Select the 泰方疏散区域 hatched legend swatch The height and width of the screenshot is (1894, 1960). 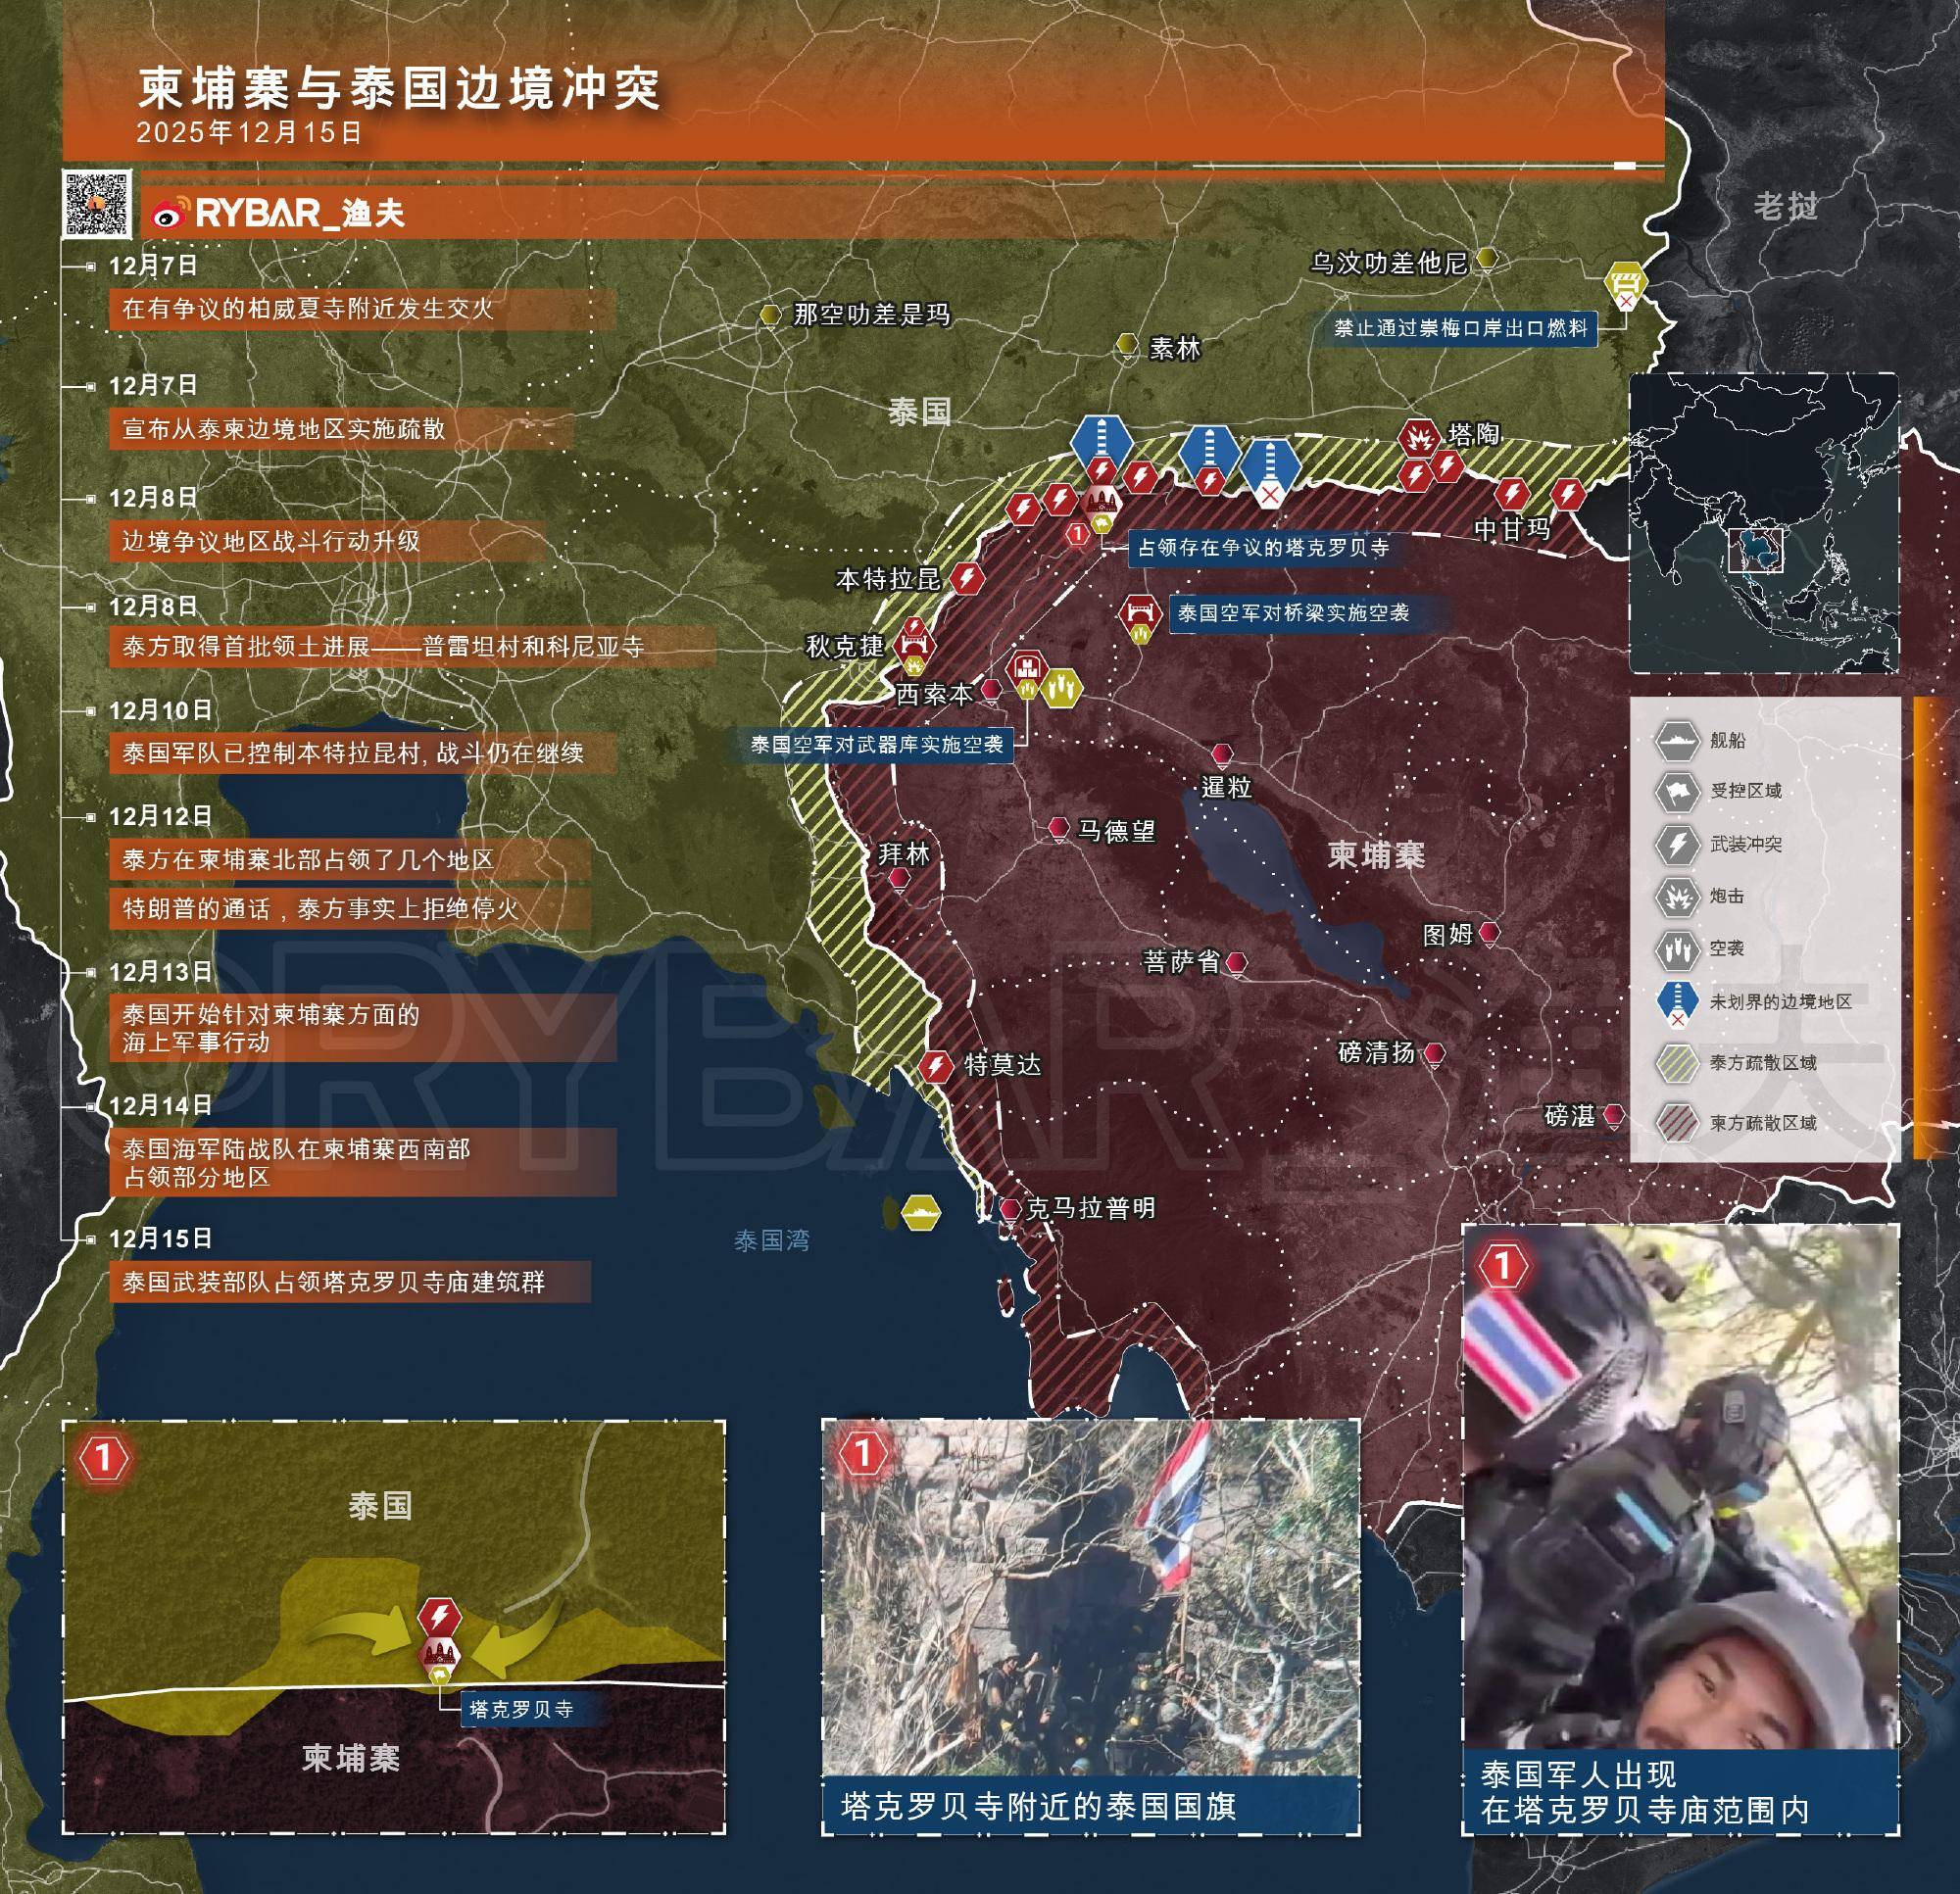click(x=1677, y=1063)
